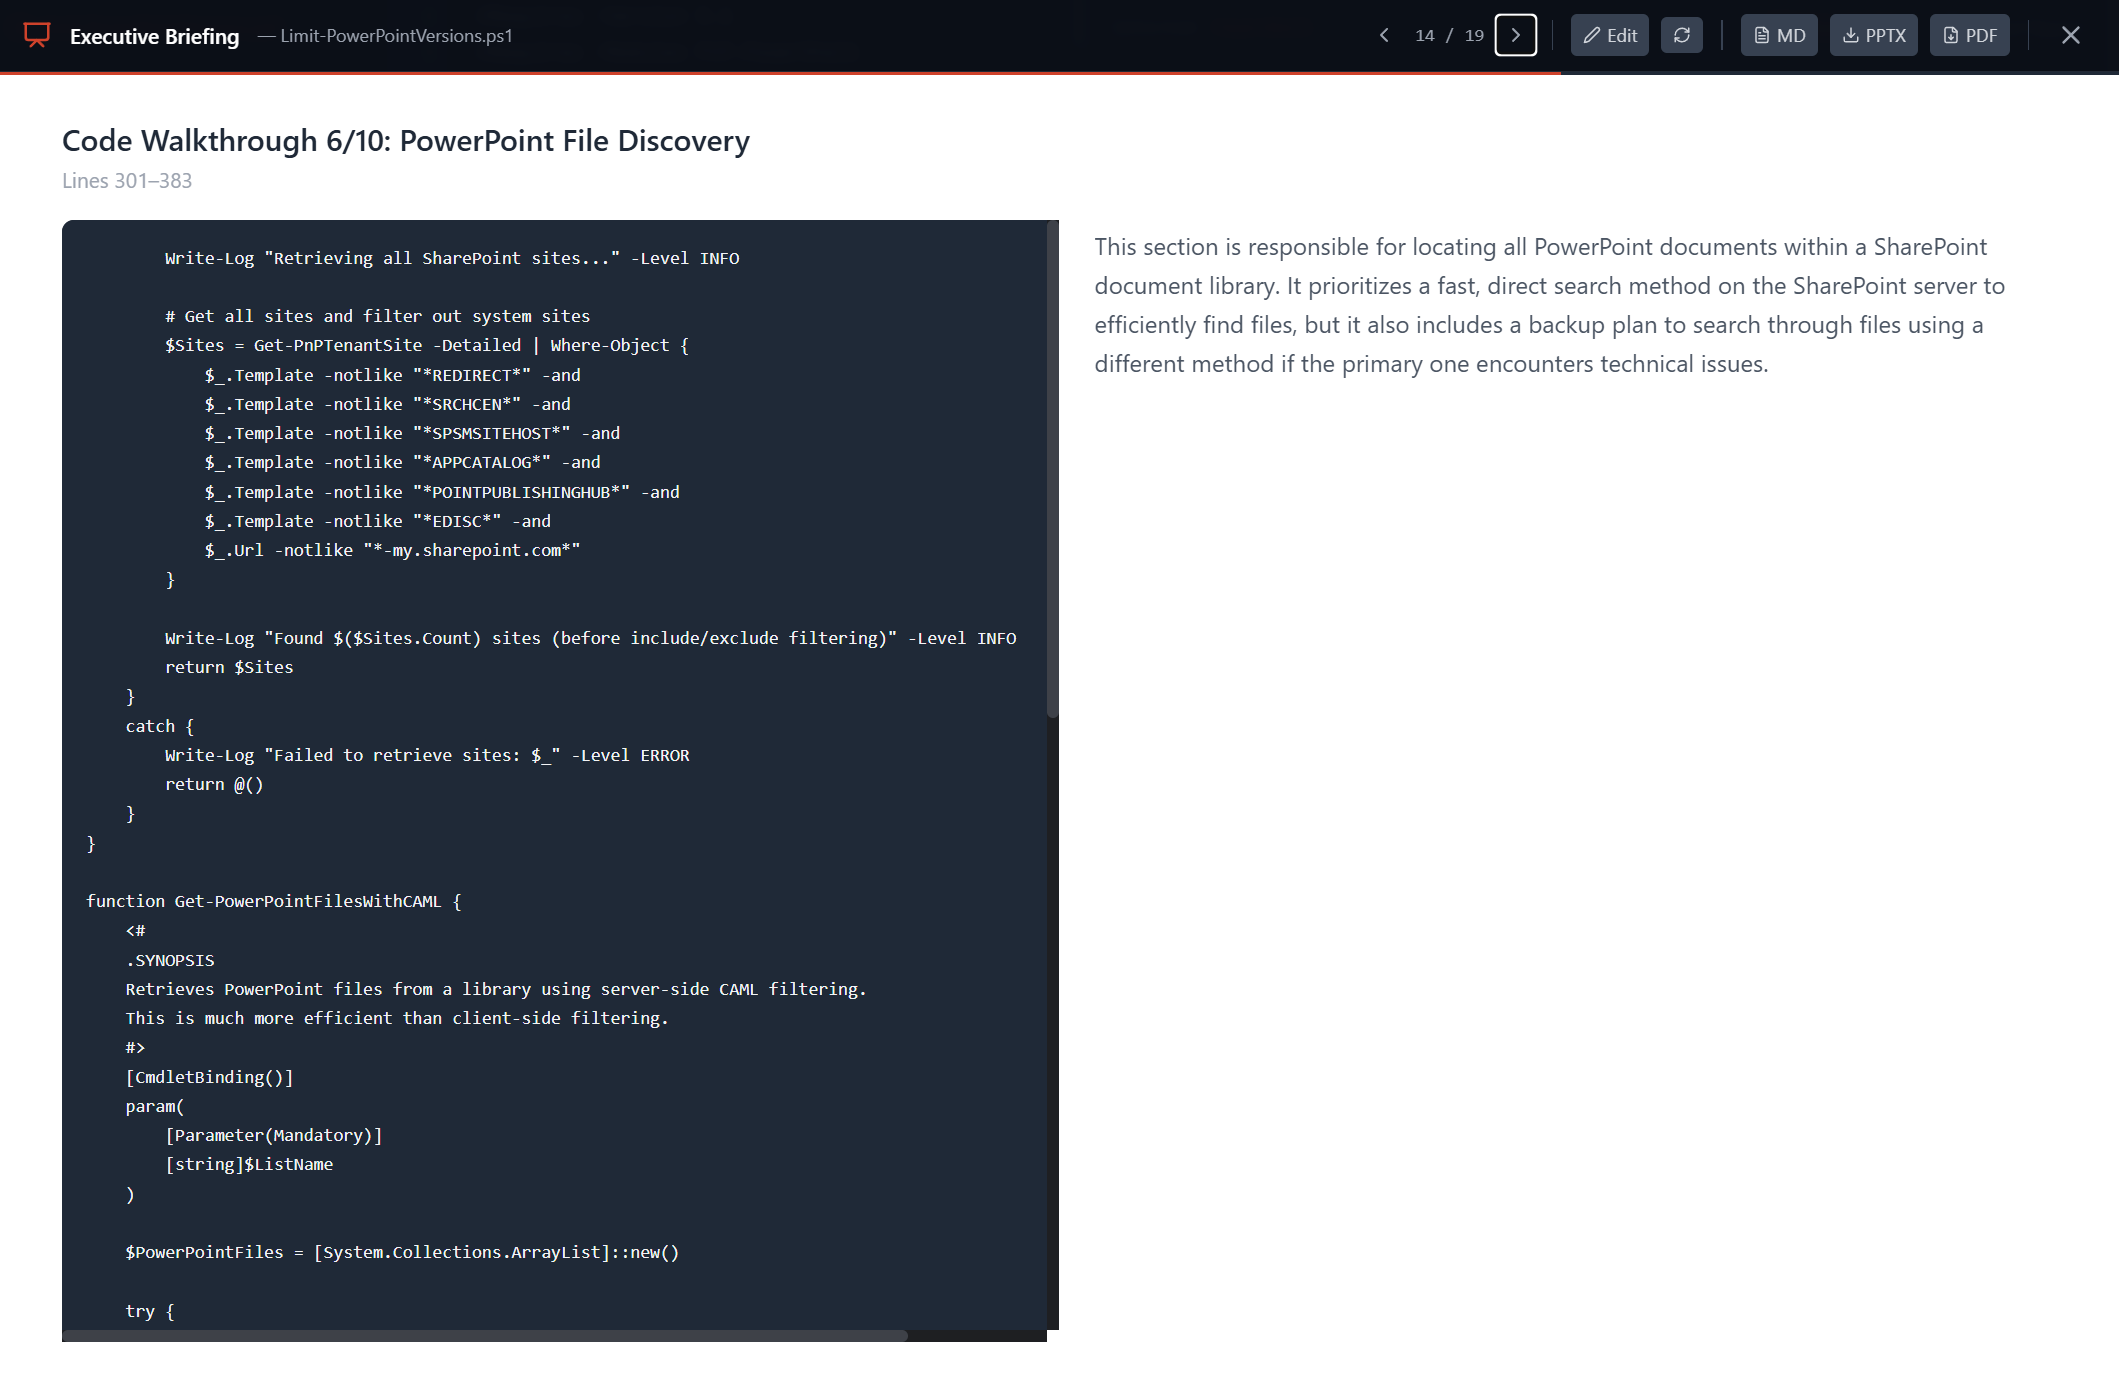Click the slide counter 14 / 19

(x=1448, y=36)
